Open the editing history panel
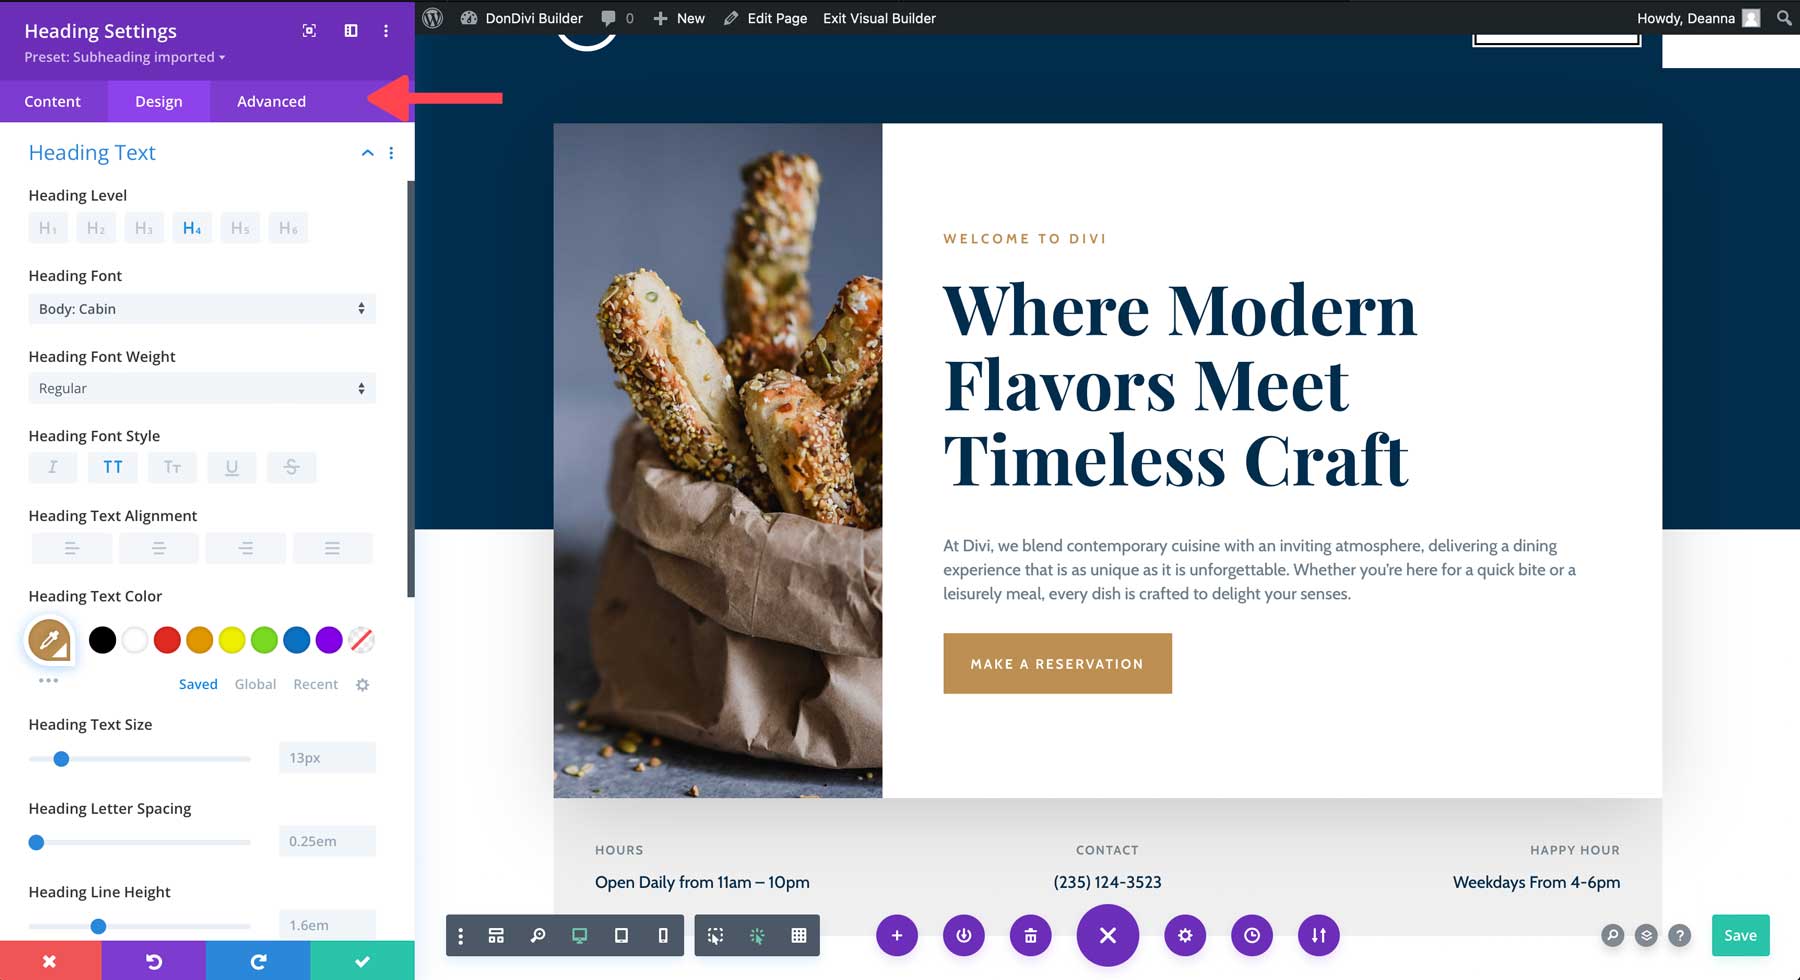 pos(1251,935)
